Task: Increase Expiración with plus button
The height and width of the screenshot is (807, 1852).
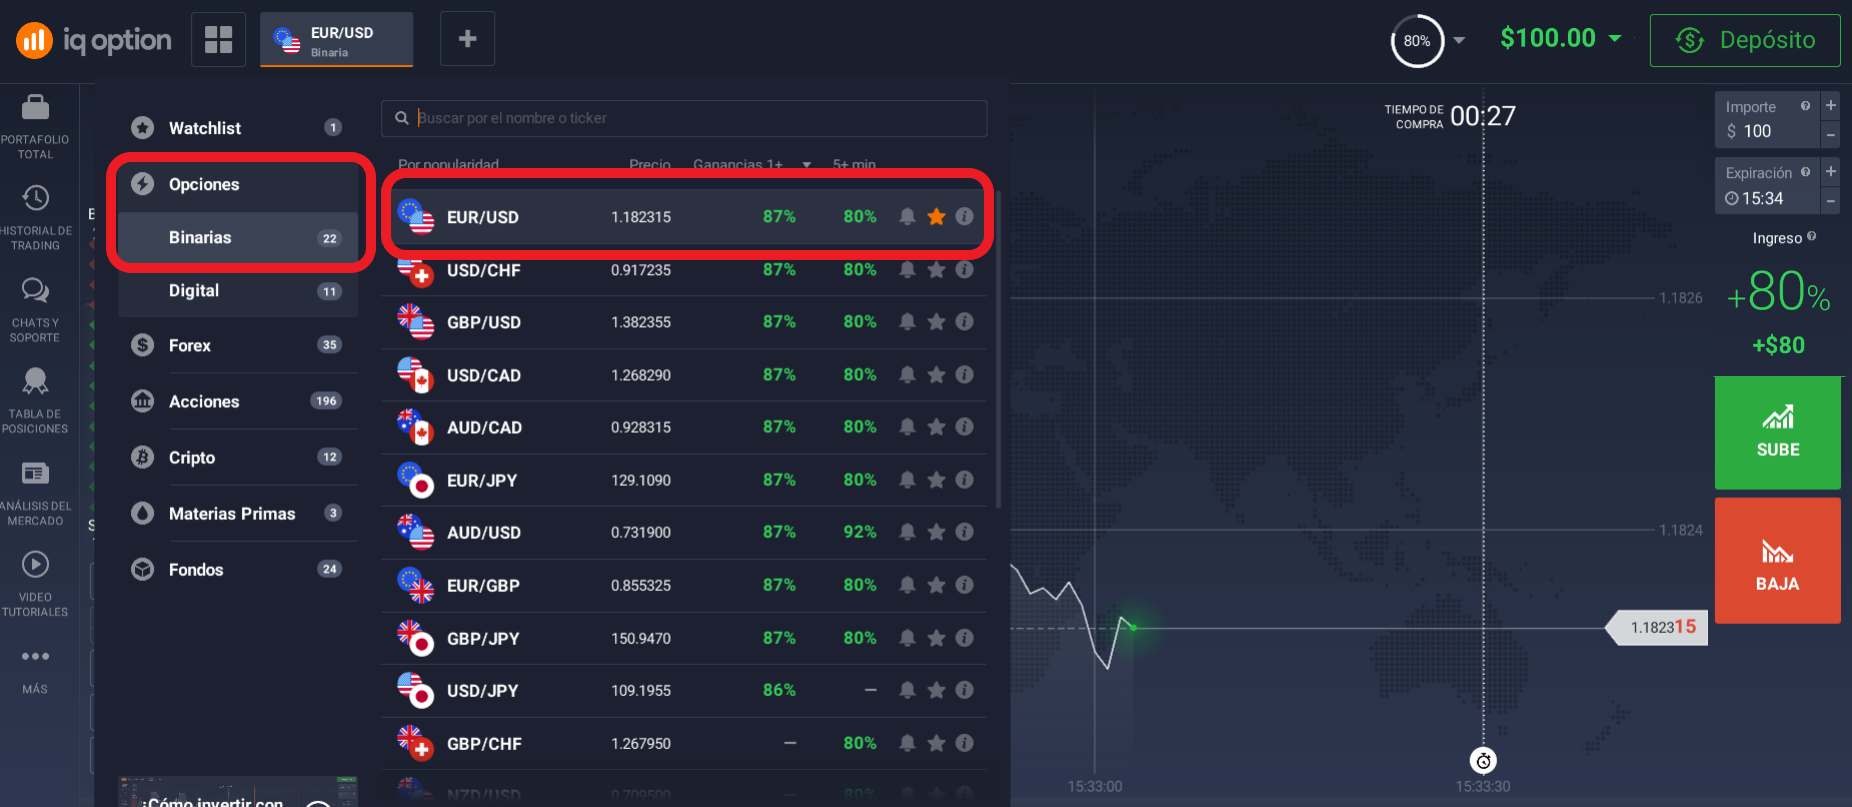Action: 1830,171
